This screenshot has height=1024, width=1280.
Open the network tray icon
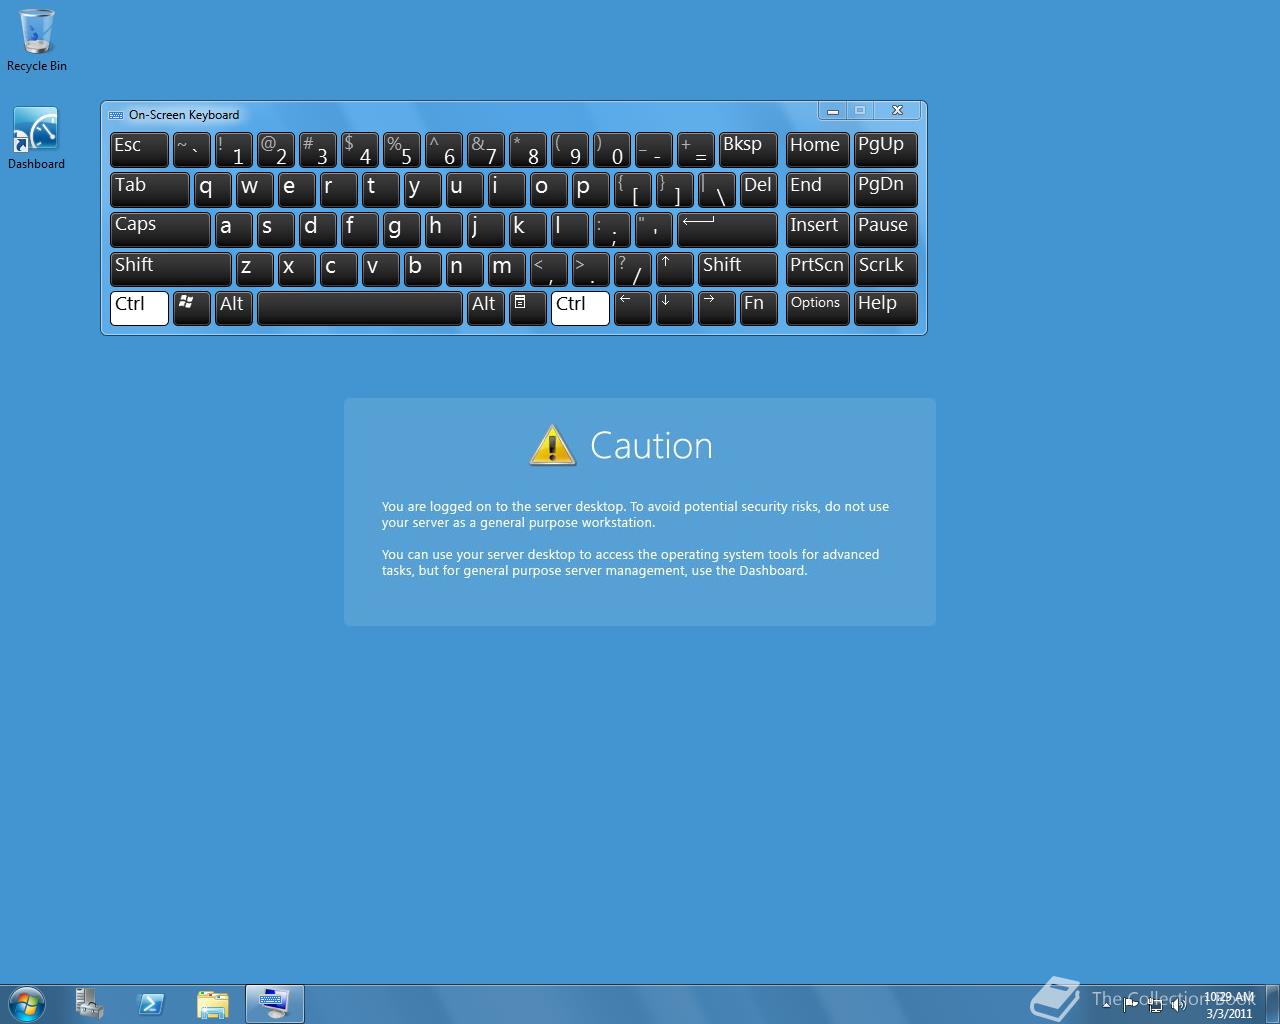1155,1005
